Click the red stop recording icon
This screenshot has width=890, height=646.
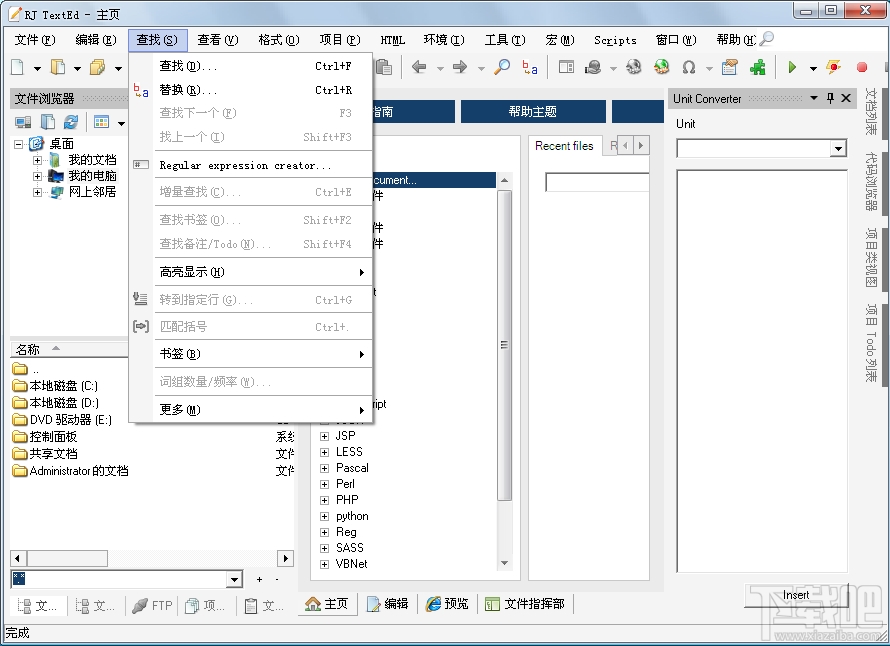click(862, 68)
